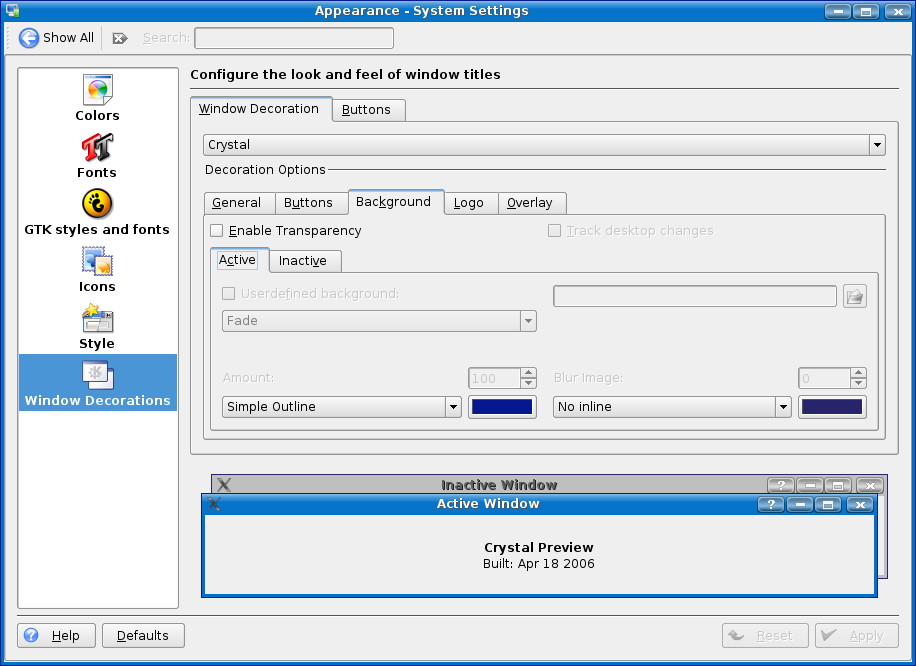Switch to the Logo tab

tap(469, 203)
